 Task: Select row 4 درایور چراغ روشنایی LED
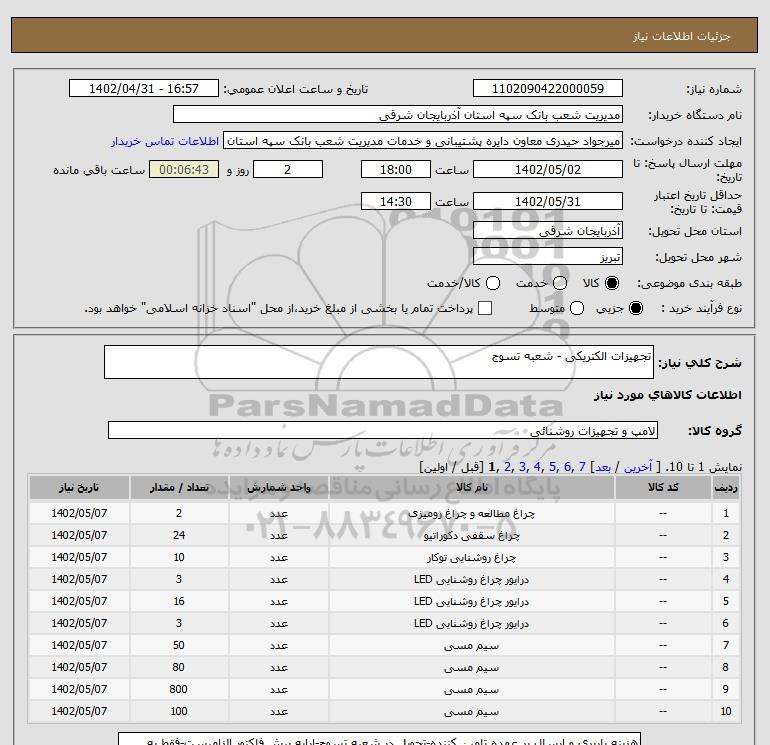coord(384,579)
